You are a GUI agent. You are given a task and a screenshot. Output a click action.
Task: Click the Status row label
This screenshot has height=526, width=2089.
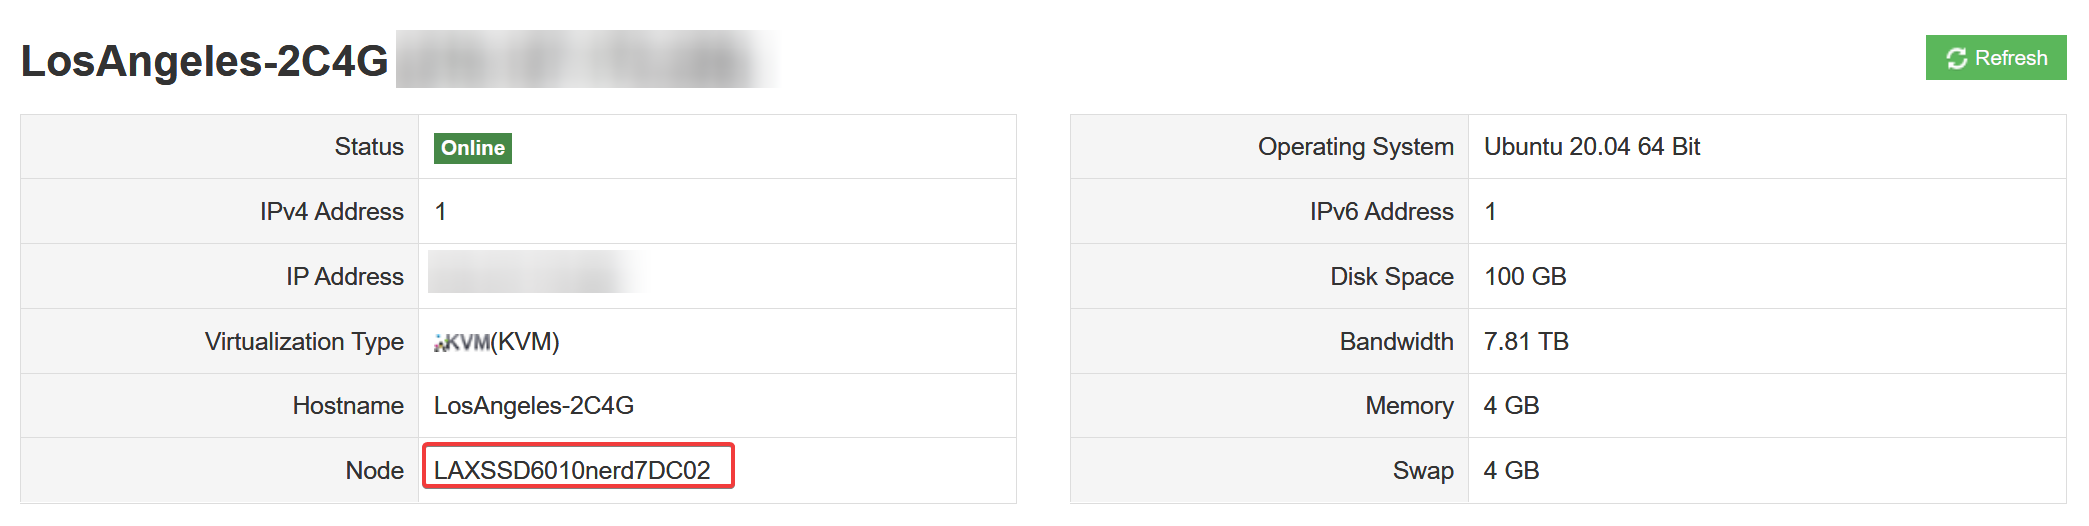[369, 147]
